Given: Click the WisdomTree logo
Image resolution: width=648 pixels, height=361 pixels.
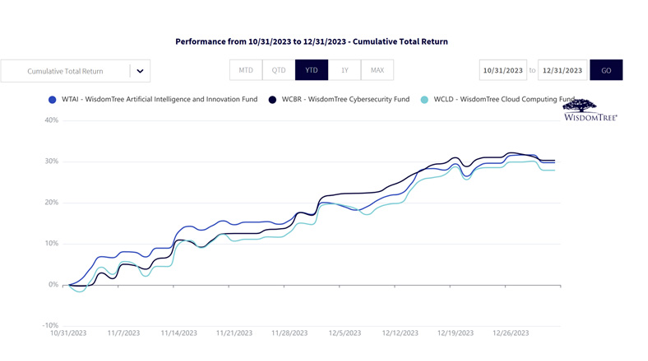Looking at the screenshot, I should (x=590, y=110).
